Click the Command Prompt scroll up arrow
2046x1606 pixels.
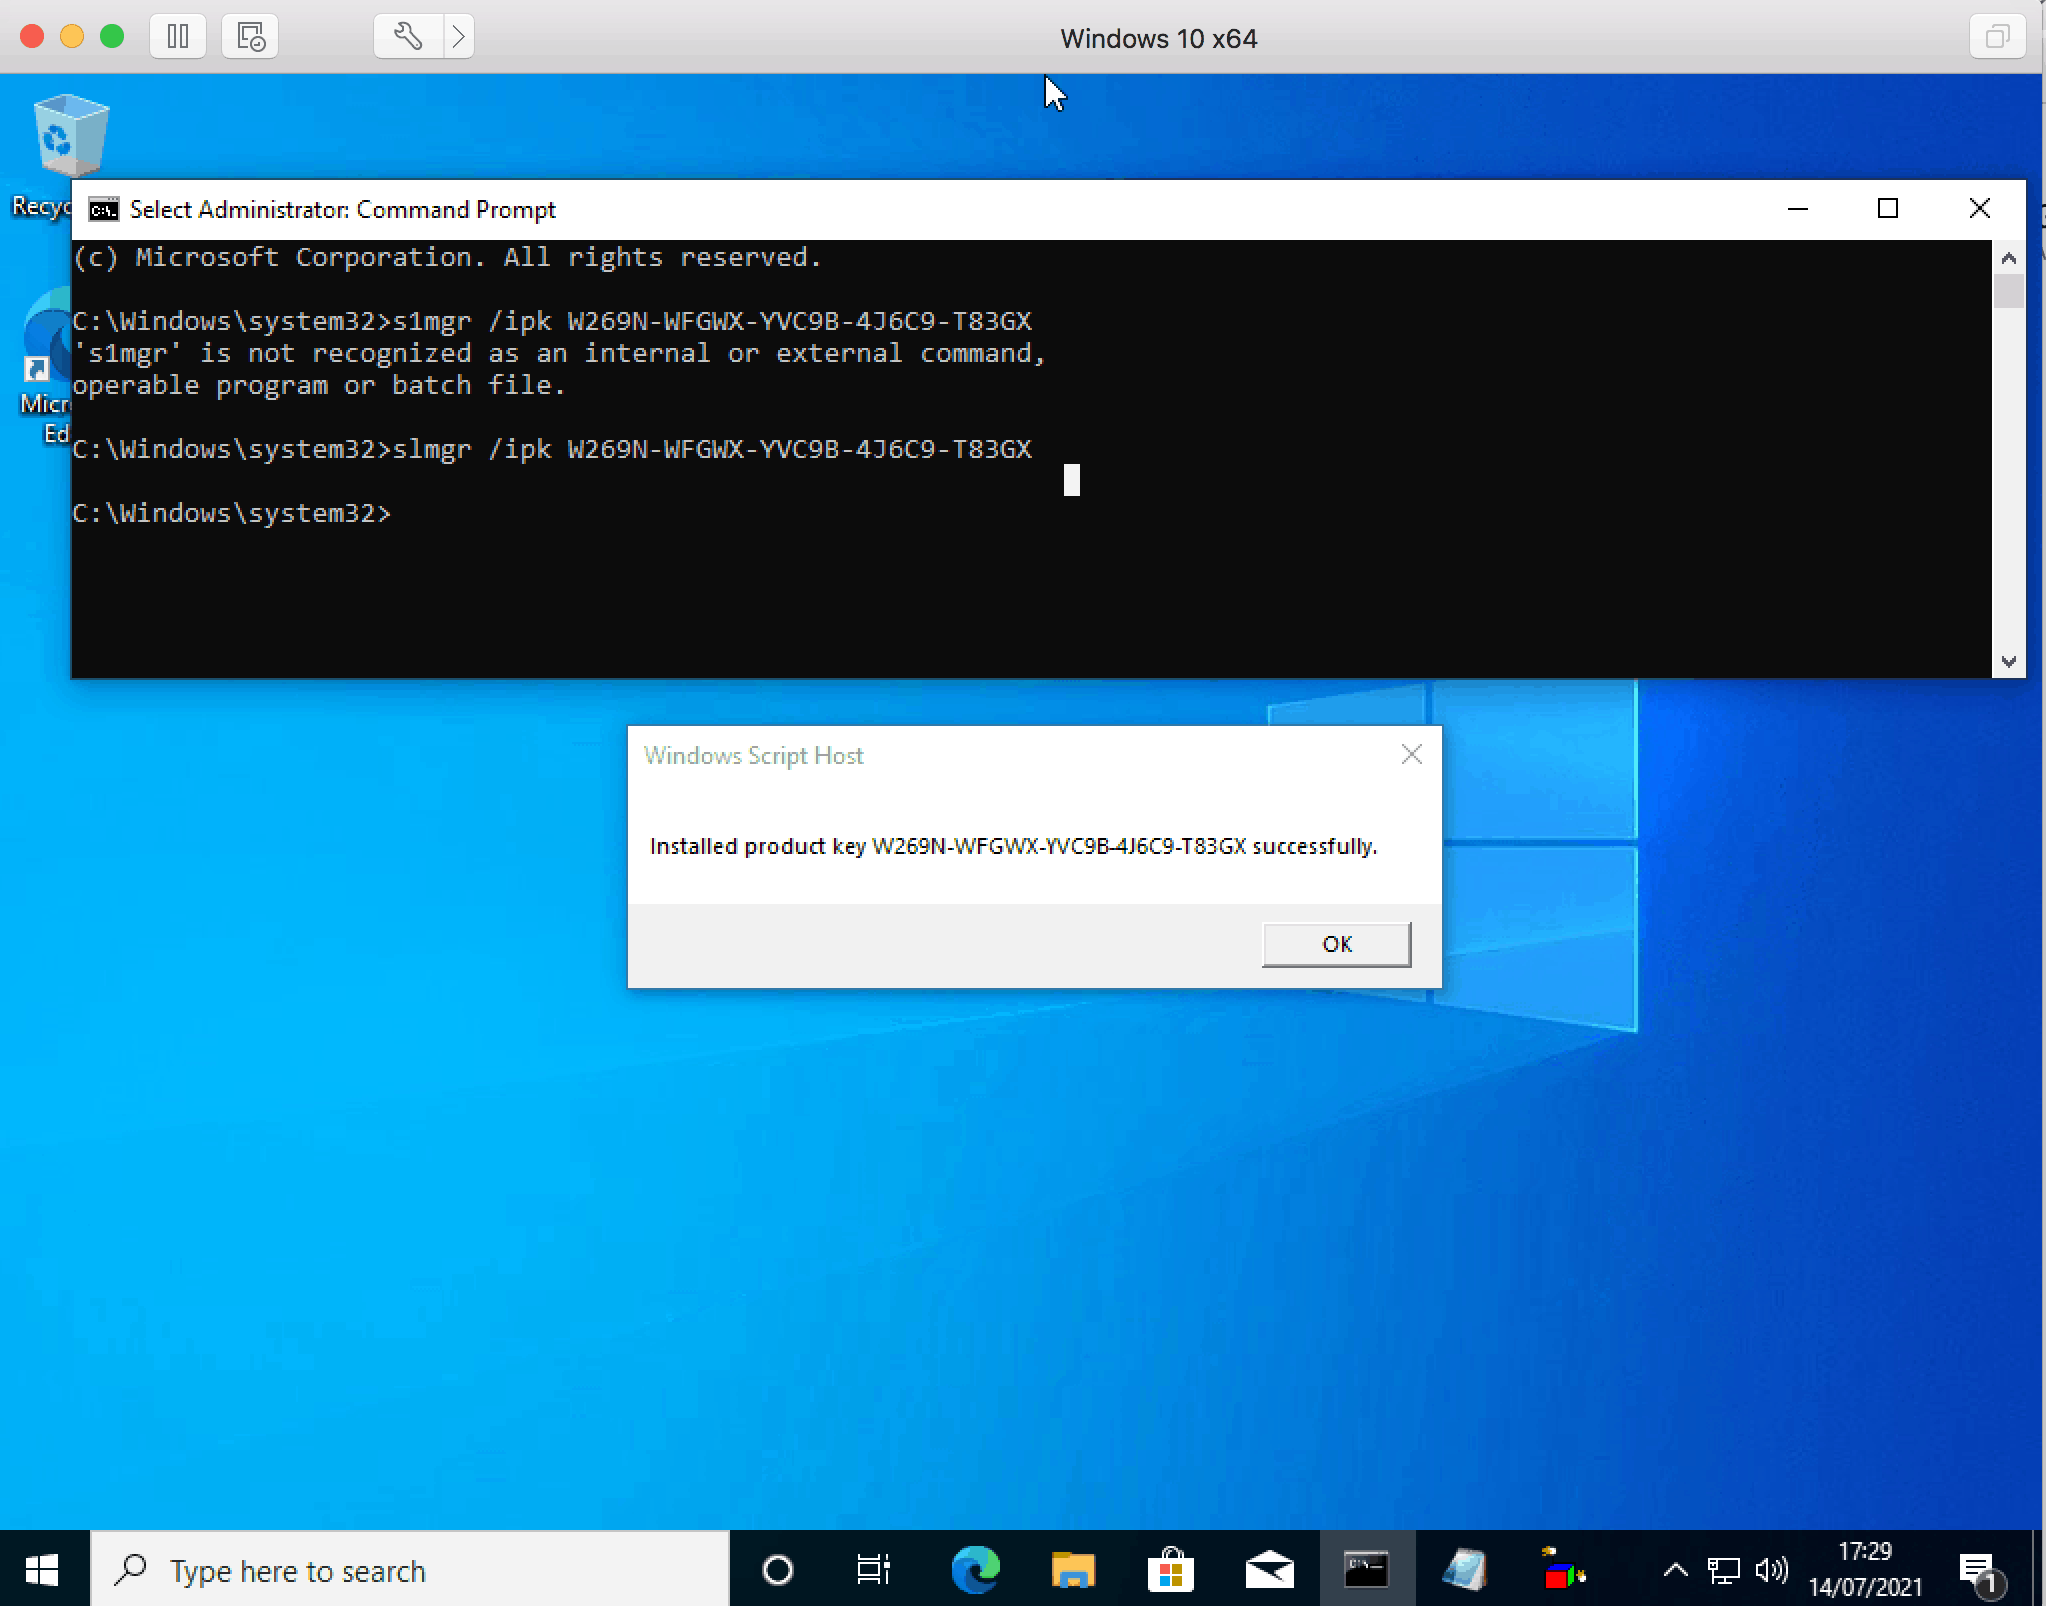click(2008, 258)
